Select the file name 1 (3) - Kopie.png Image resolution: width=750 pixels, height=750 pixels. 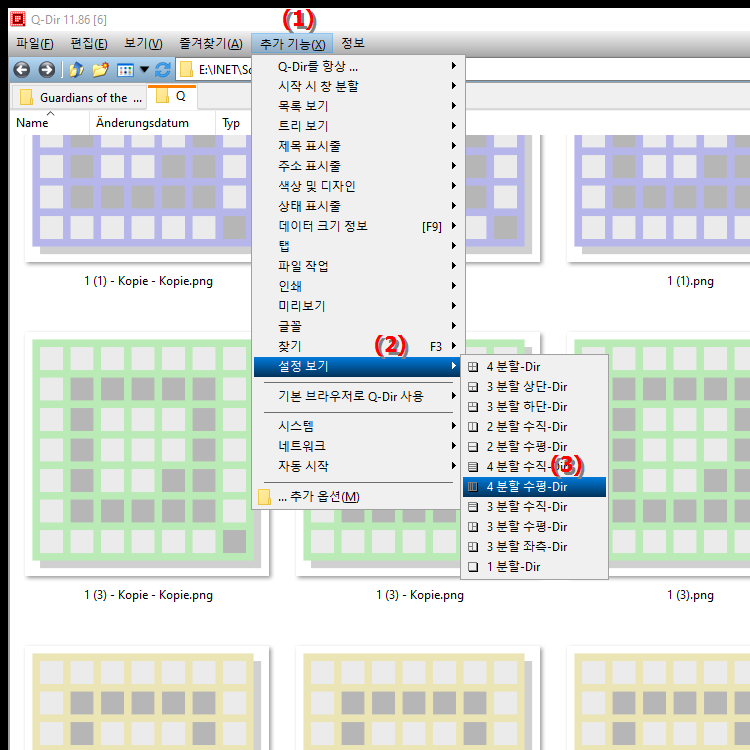[x=419, y=595]
